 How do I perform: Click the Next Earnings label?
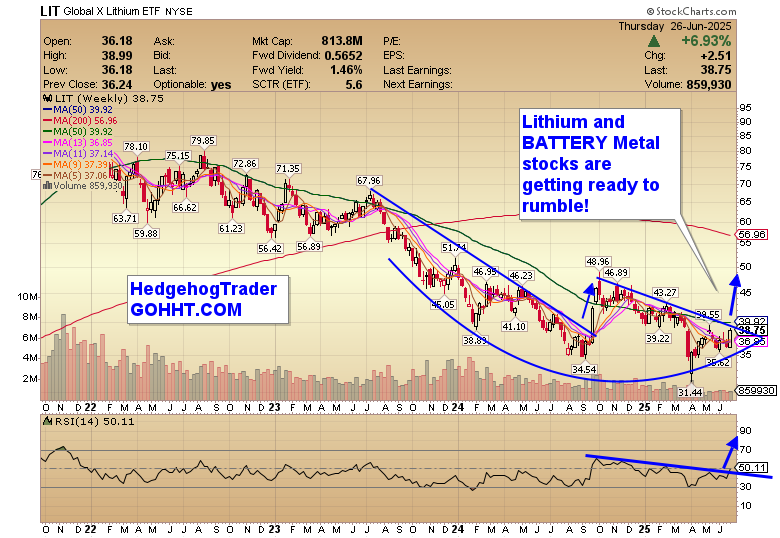pyautogui.click(x=417, y=84)
